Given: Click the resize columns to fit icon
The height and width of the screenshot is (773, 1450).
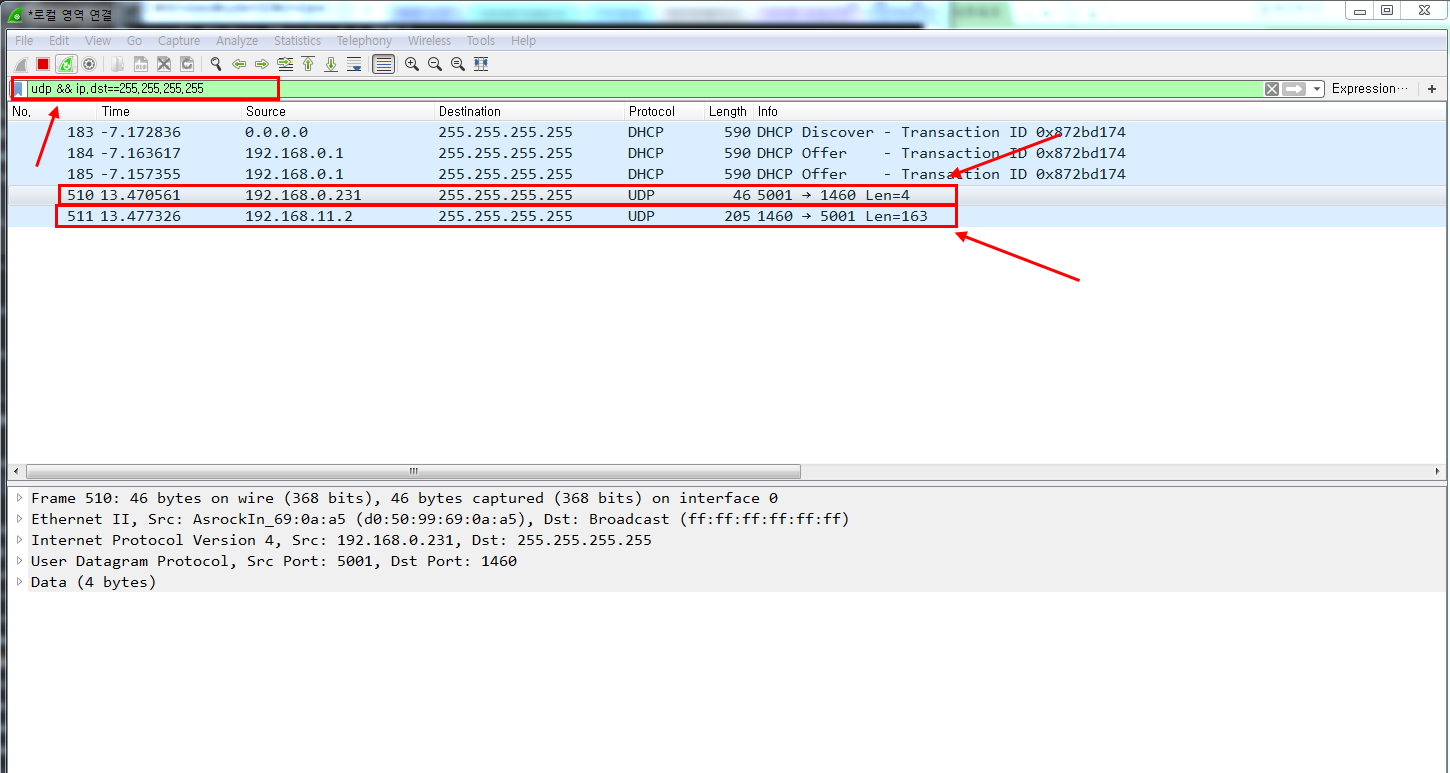Looking at the screenshot, I should (x=481, y=64).
